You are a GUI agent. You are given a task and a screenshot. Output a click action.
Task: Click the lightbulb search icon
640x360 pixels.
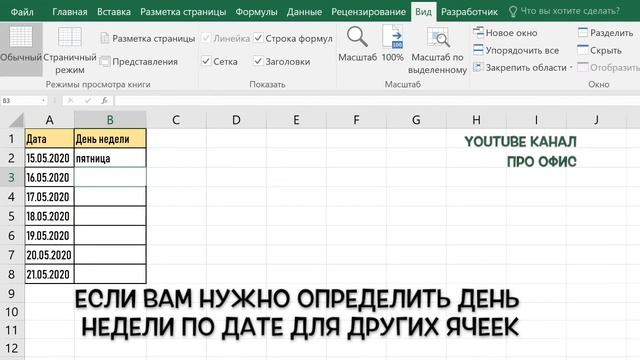point(513,11)
